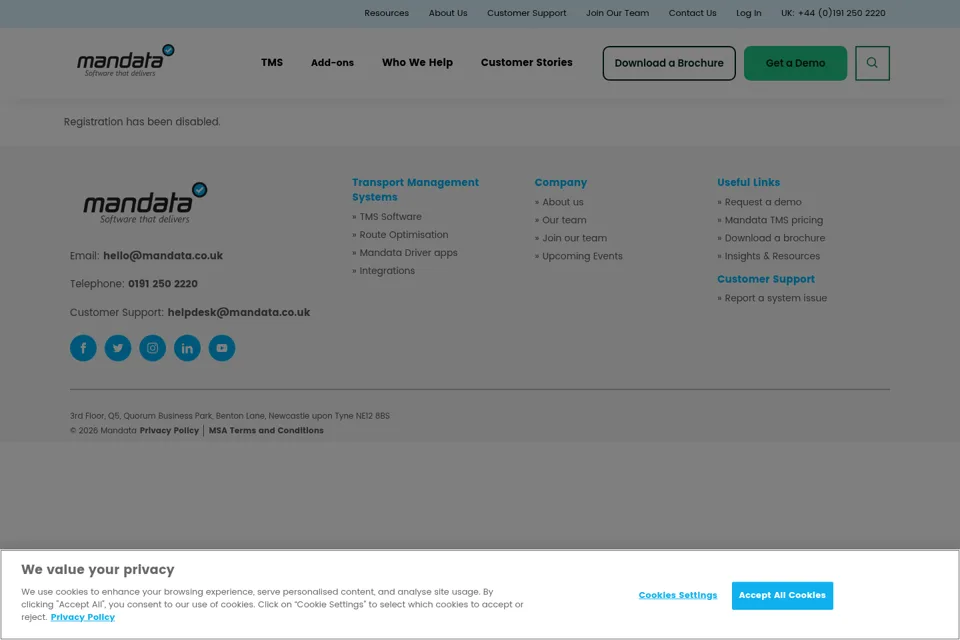
Task: Click the Mandata logo in header
Action: (126, 61)
